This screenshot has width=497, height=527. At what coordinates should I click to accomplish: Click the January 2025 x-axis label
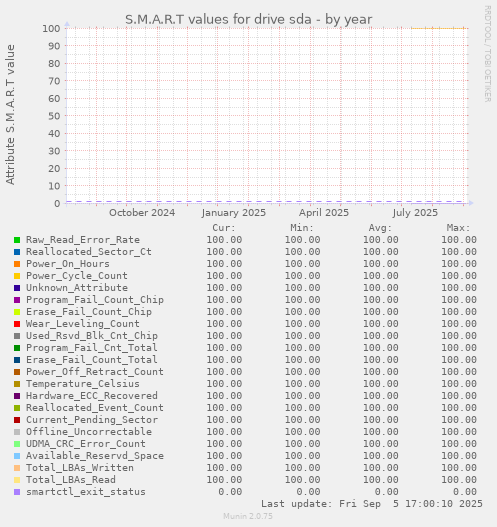(234, 213)
